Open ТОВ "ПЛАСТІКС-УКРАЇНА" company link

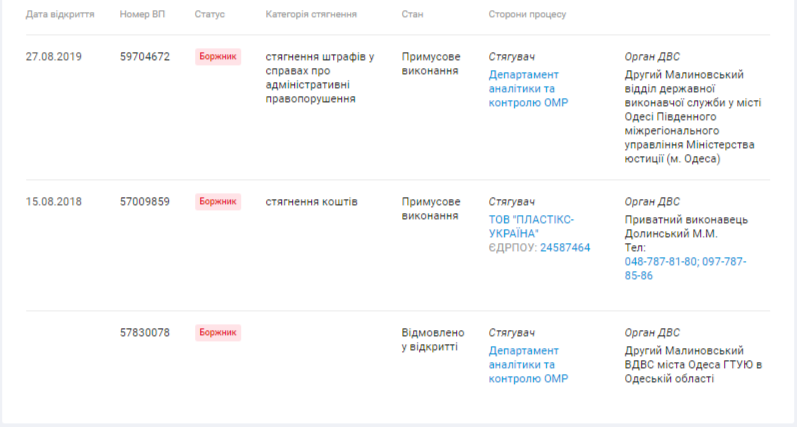pyautogui.click(x=531, y=227)
